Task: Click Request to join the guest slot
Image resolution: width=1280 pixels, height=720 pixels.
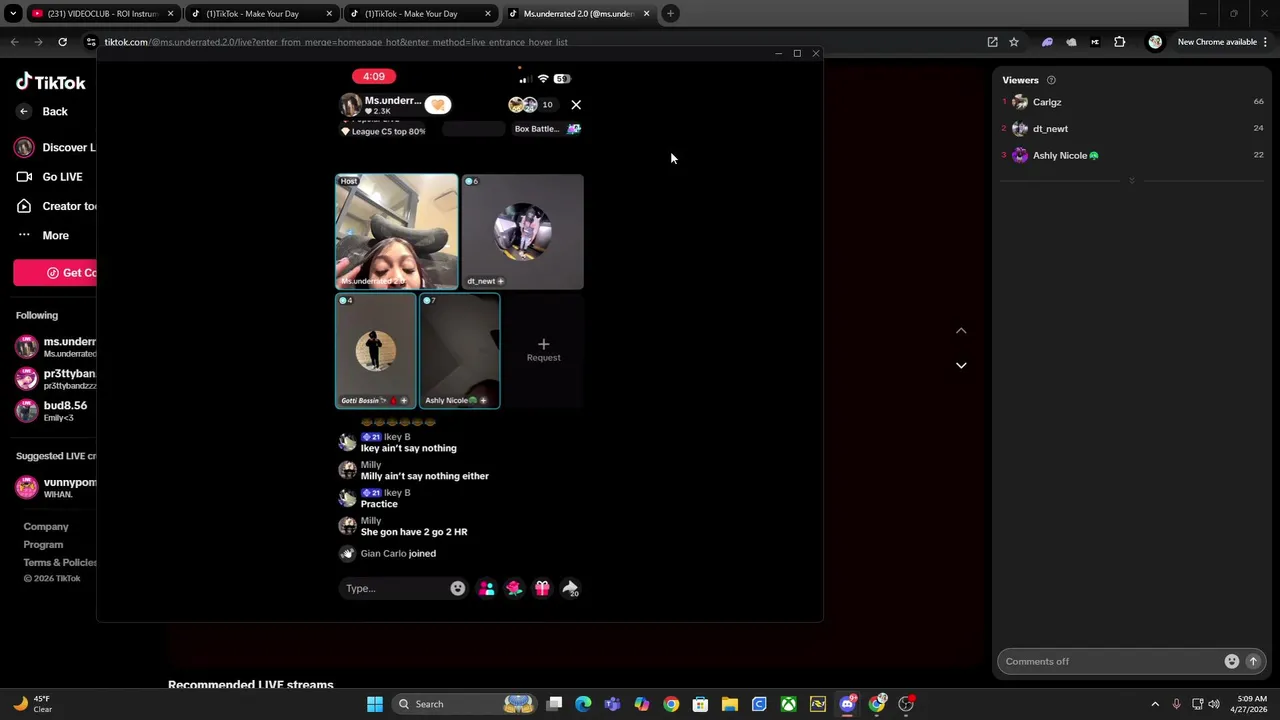Action: [x=543, y=350]
